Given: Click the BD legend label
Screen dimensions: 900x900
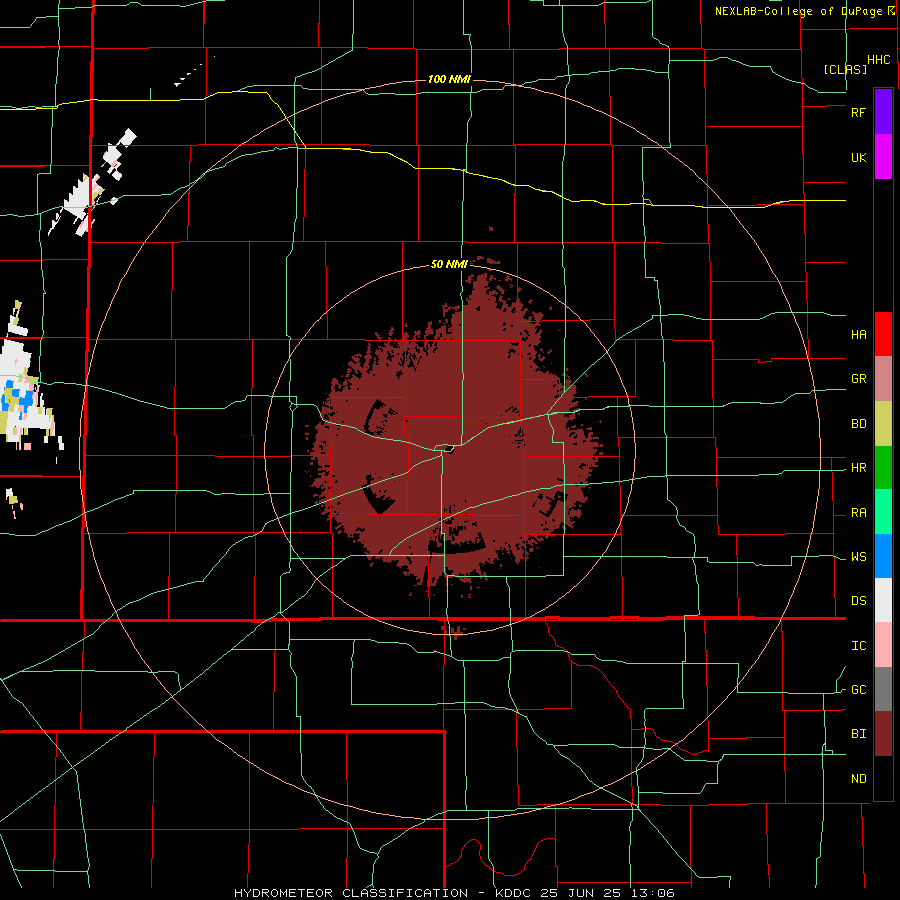Looking at the screenshot, I should 858,423.
